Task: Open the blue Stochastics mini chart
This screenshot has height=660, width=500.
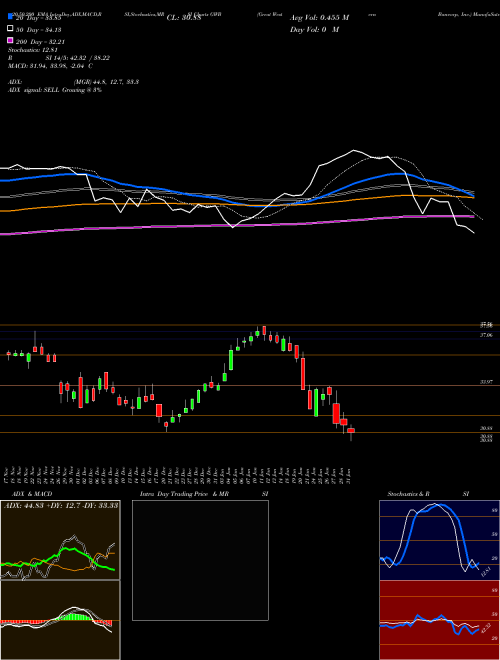Action: (x=439, y=540)
